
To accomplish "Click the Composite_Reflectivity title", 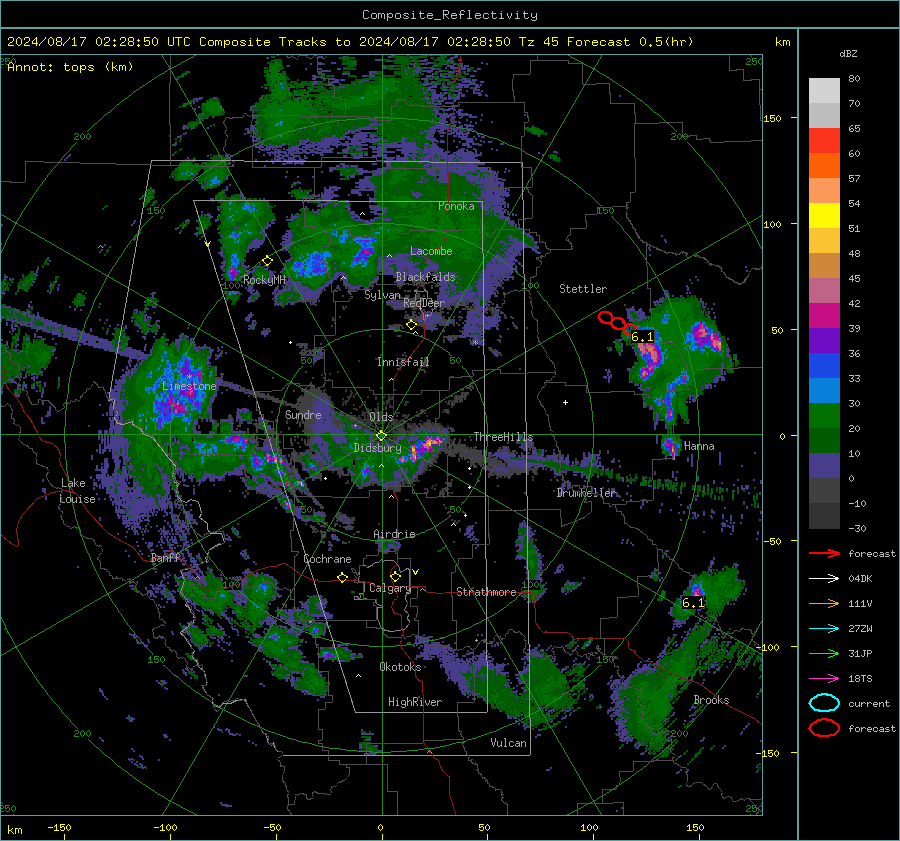I will pos(450,15).
